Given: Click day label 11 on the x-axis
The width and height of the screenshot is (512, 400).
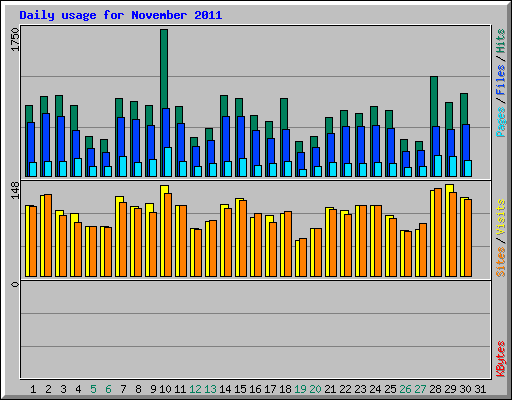Looking at the screenshot, I should [180, 389].
